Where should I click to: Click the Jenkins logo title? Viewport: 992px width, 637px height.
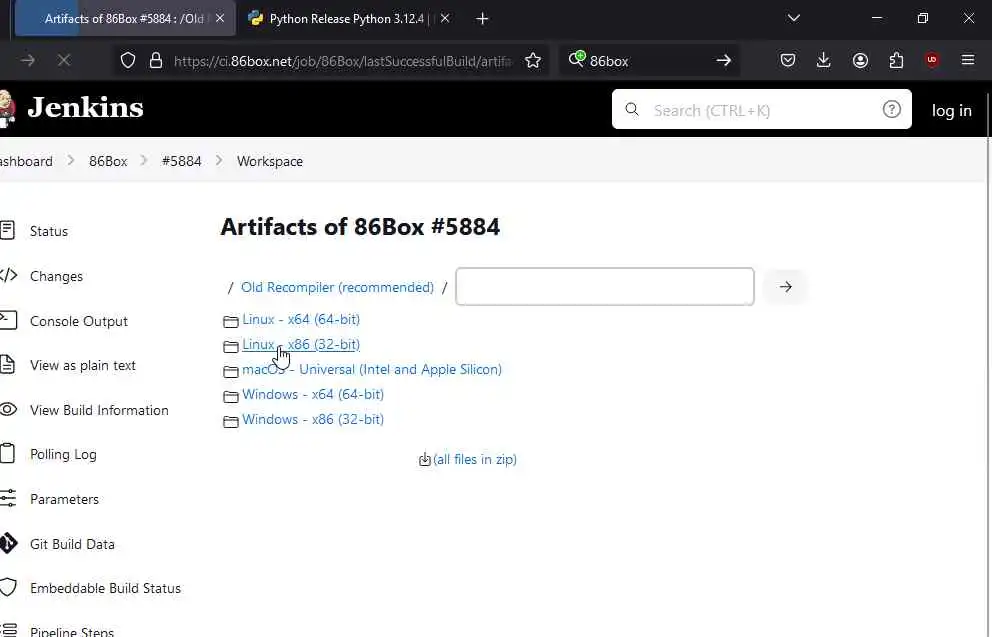pos(85,108)
